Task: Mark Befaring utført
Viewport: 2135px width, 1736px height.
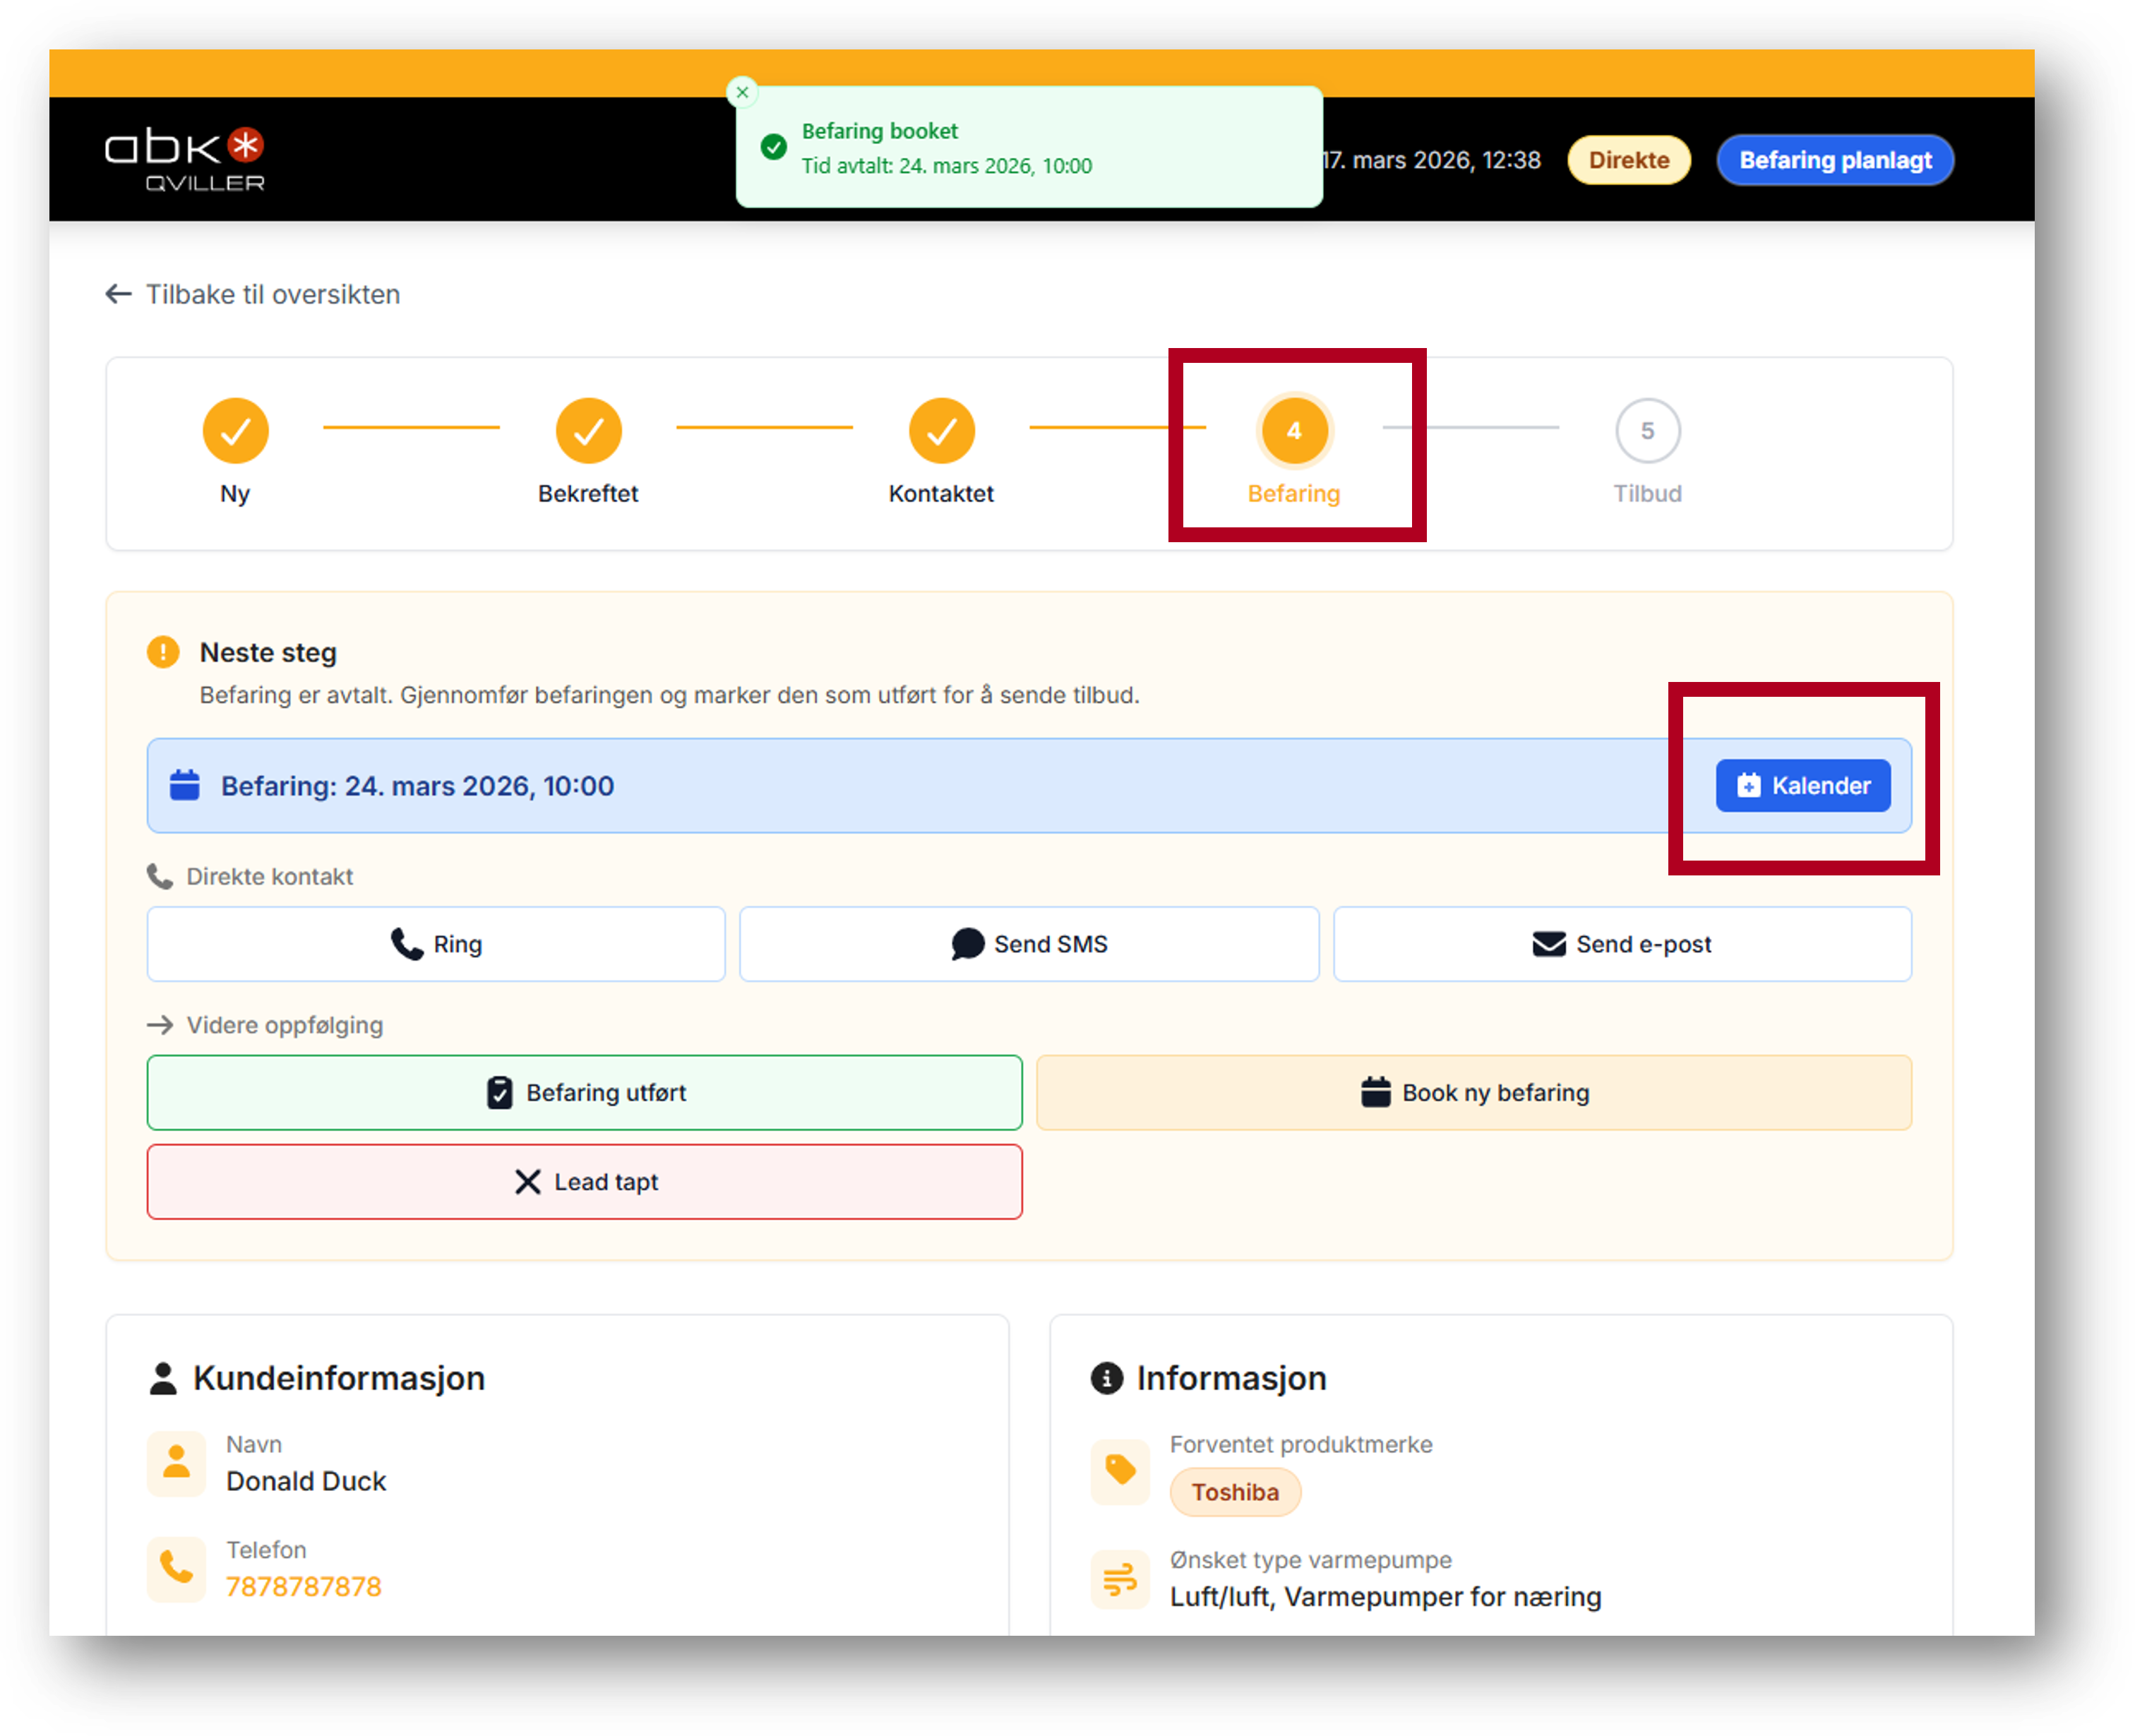Action: point(585,1093)
